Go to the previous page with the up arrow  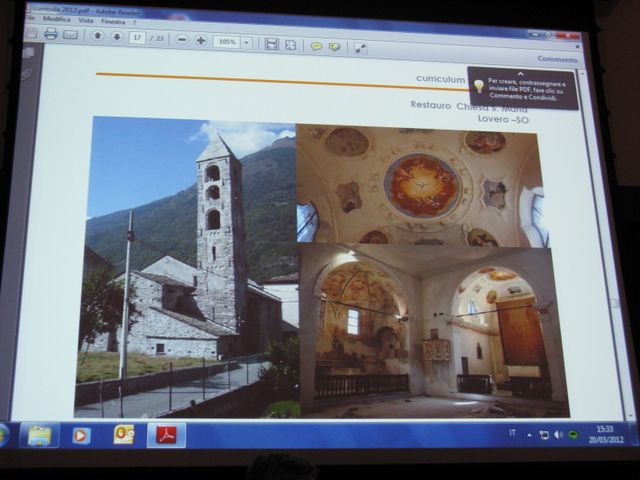tap(97, 36)
